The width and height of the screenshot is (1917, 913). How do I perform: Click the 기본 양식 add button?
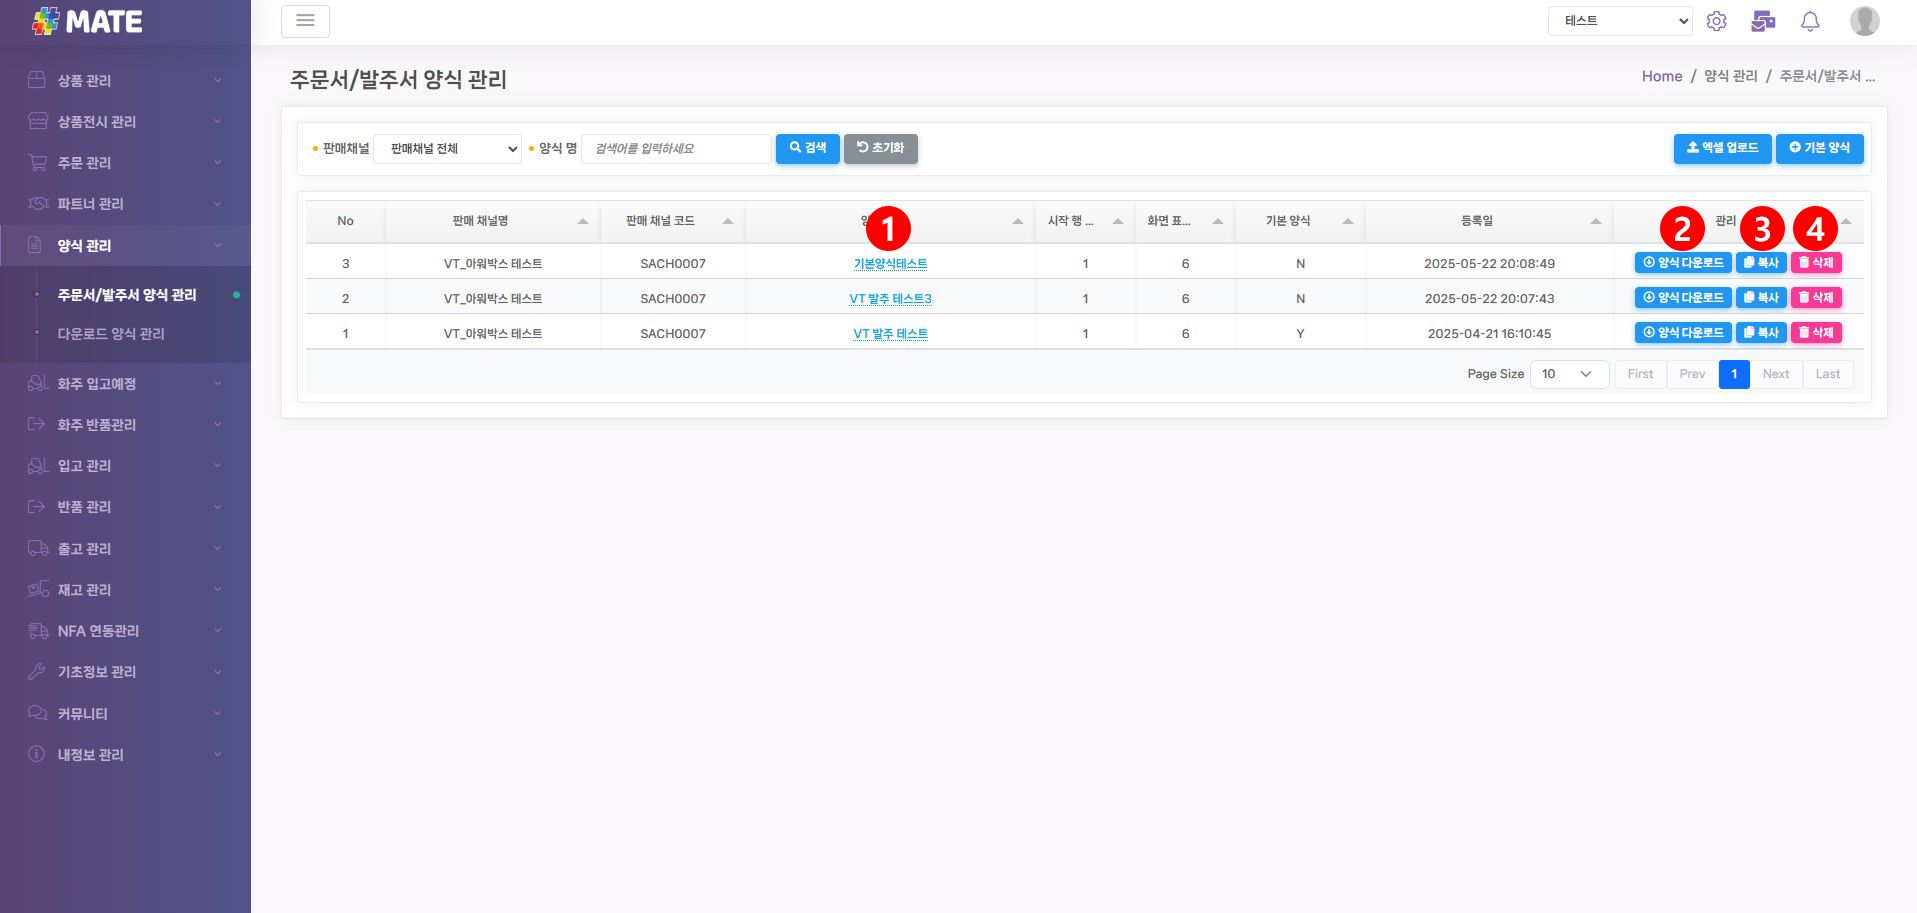[x=1819, y=148]
